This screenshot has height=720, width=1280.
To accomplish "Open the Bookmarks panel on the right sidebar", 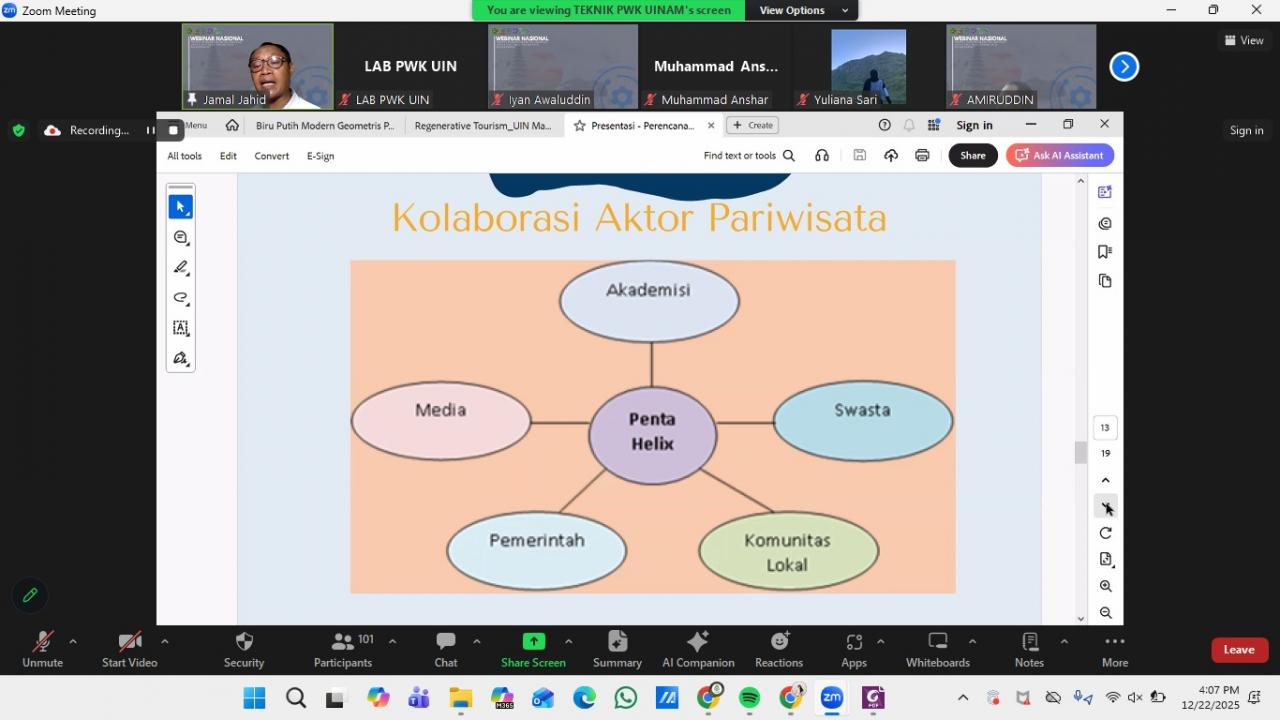I will click(1104, 251).
